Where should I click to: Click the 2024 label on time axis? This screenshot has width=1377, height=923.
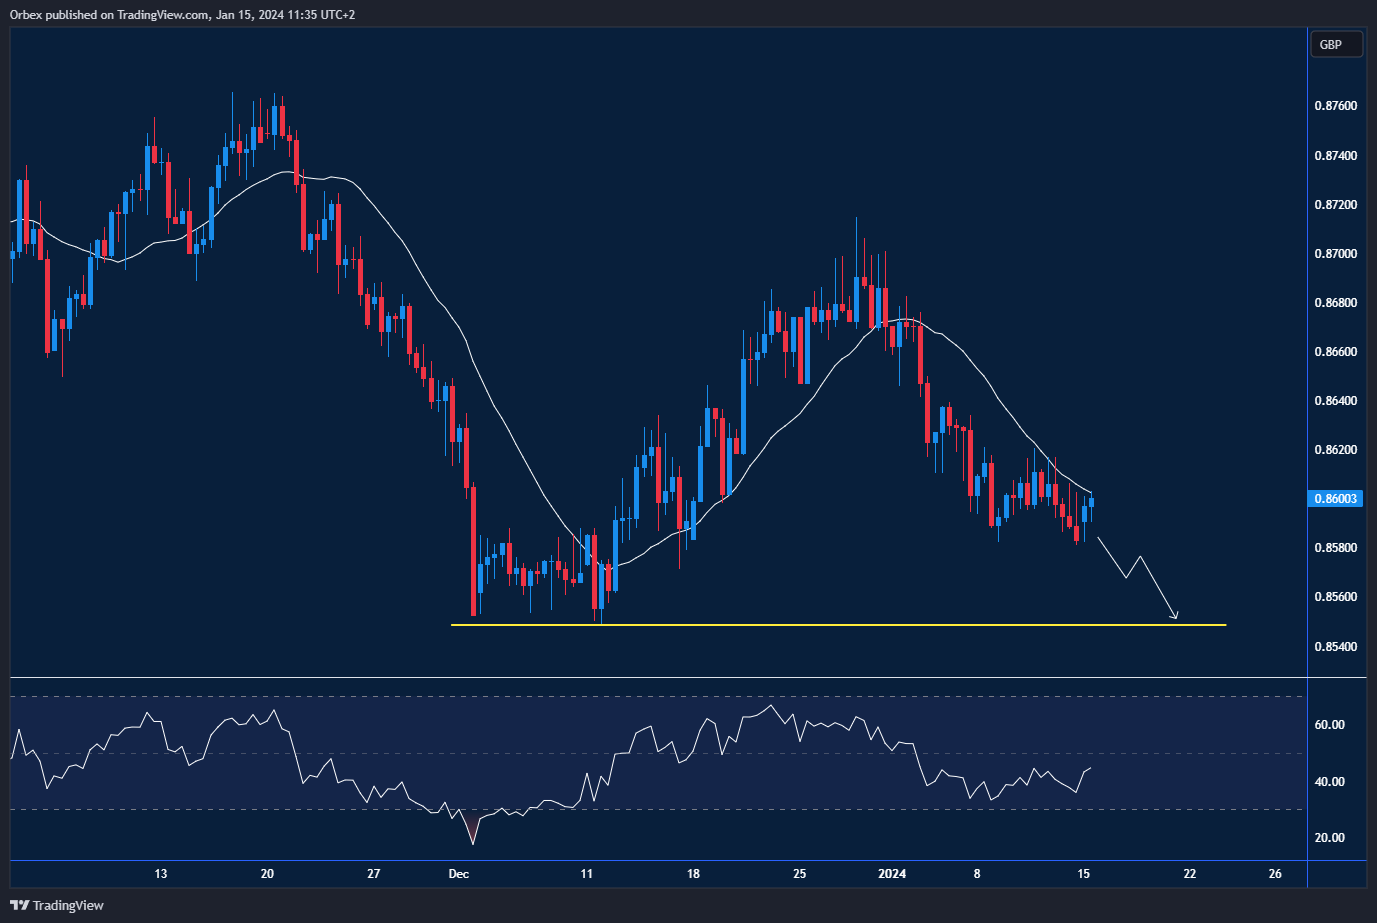pos(892,874)
